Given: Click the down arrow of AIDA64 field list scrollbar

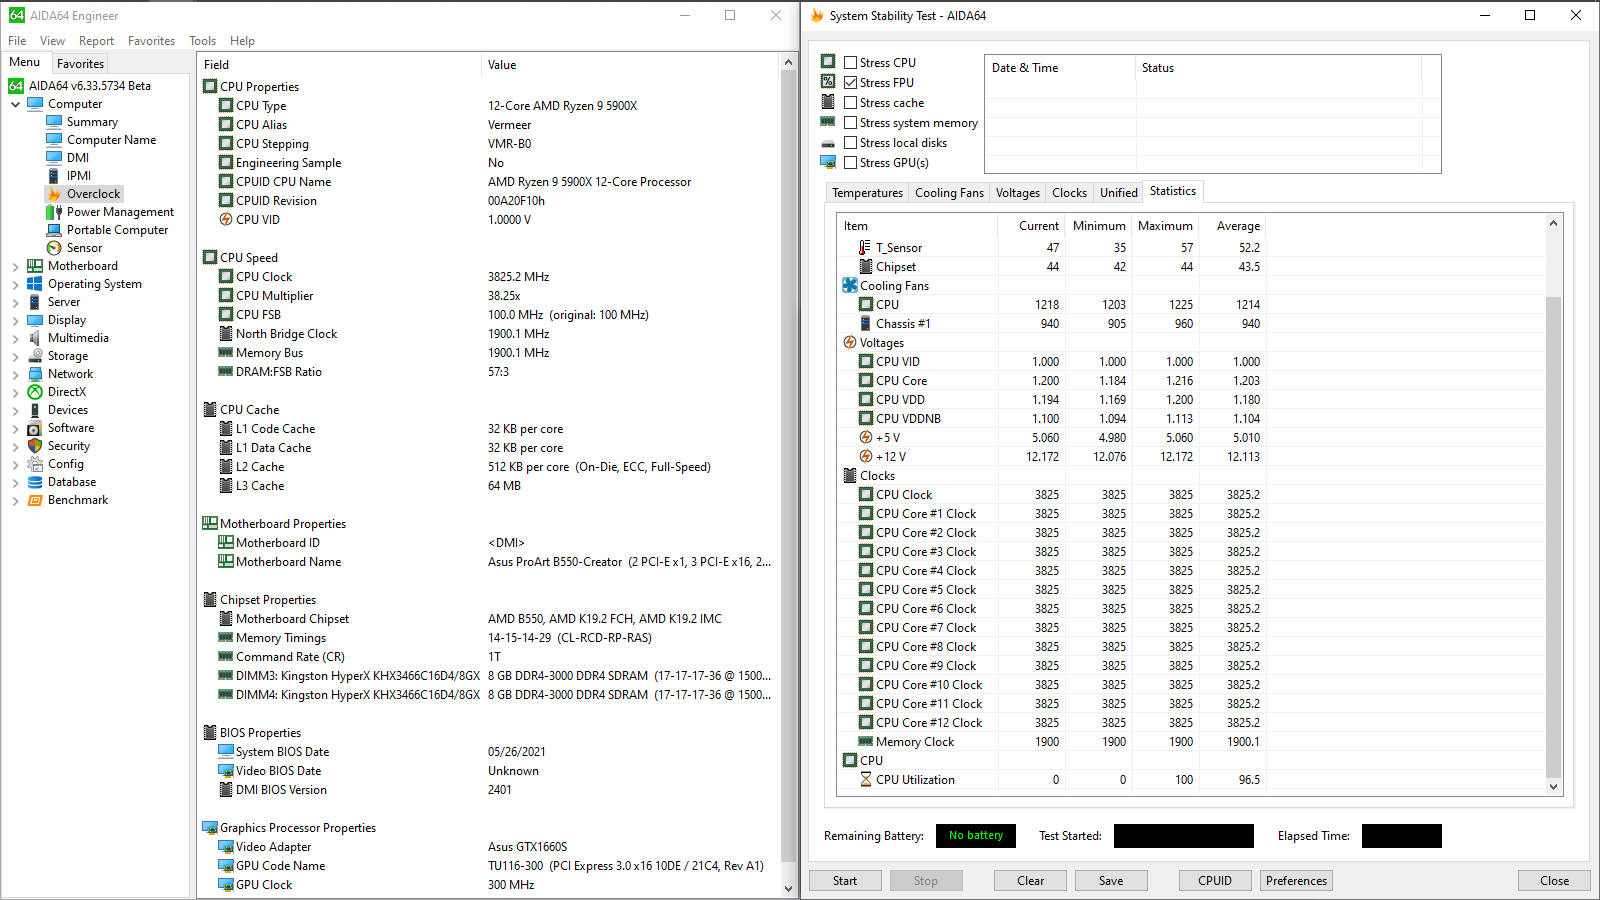Looking at the screenshot, I should click(x=788, y=888).
